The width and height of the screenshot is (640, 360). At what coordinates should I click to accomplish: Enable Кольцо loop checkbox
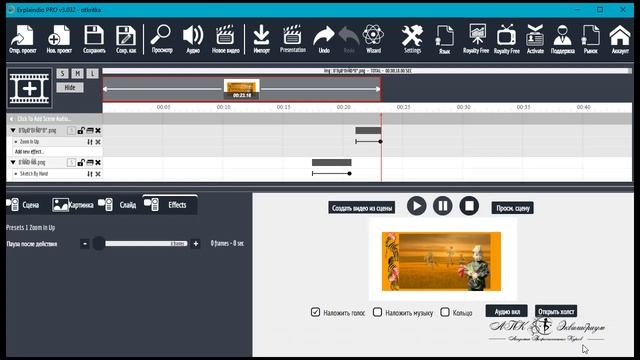click(445, 312)
